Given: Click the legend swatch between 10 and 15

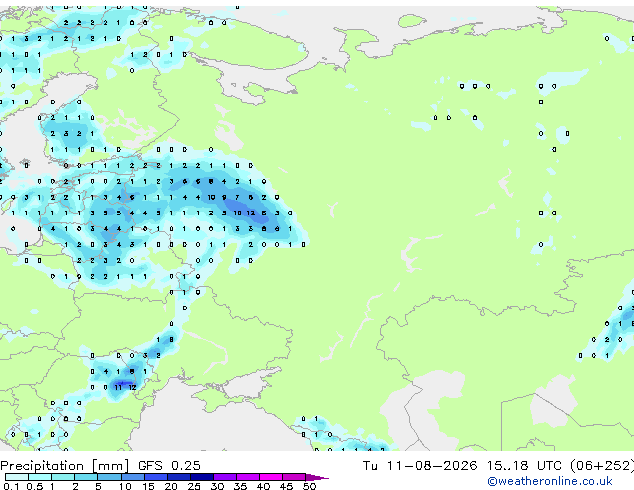Looking at the screenshot, I should [133, 477].
